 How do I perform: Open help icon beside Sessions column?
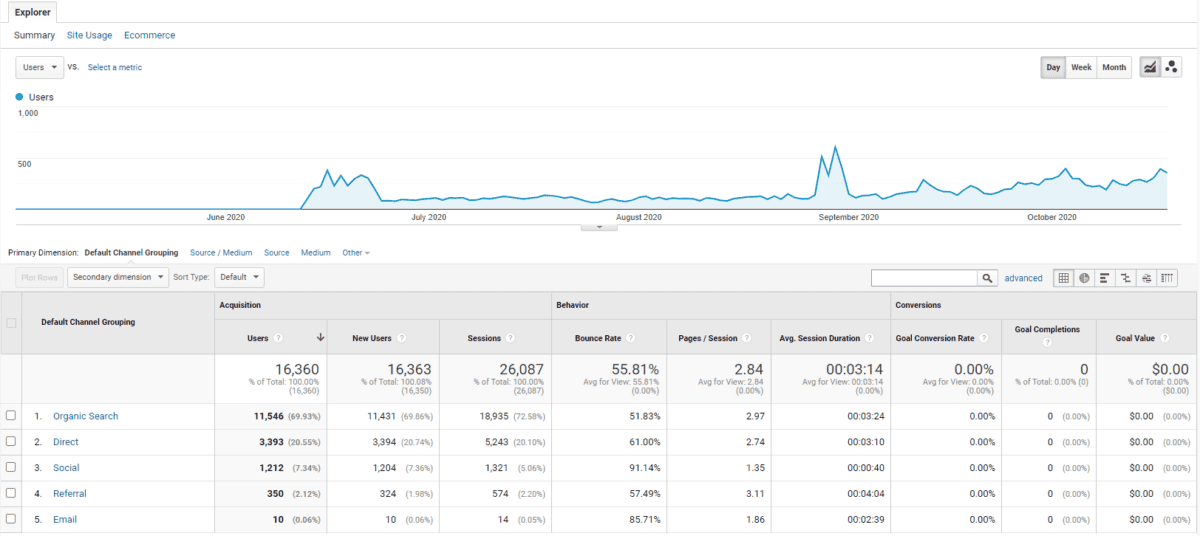(x=510, y=338)
